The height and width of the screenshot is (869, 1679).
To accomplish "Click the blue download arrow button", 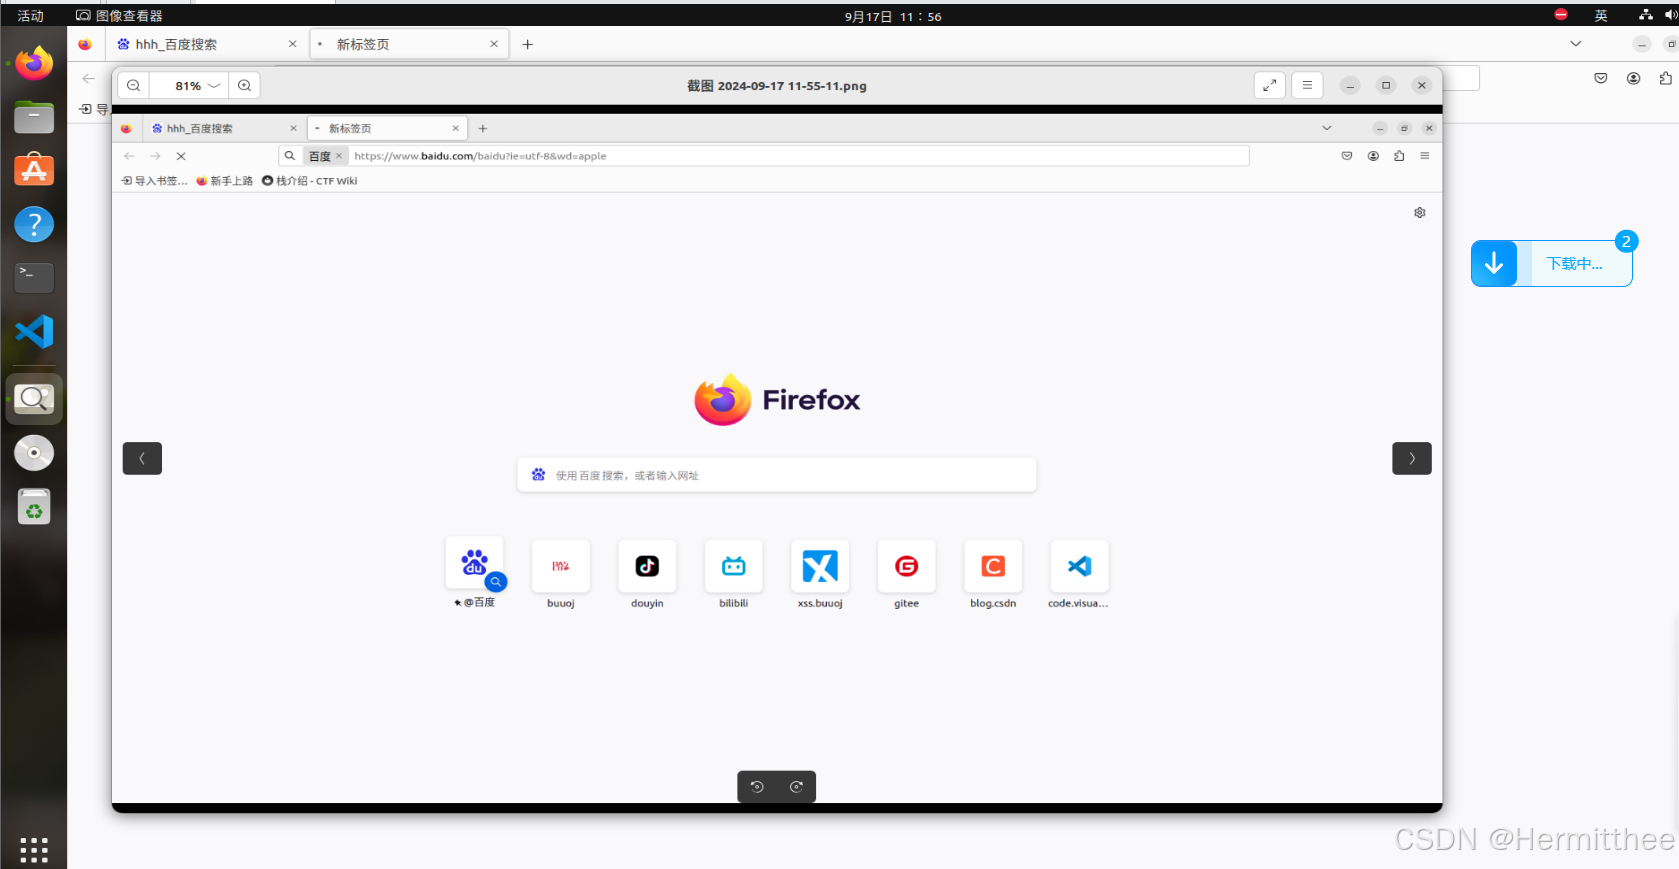I will point(1494,263).
